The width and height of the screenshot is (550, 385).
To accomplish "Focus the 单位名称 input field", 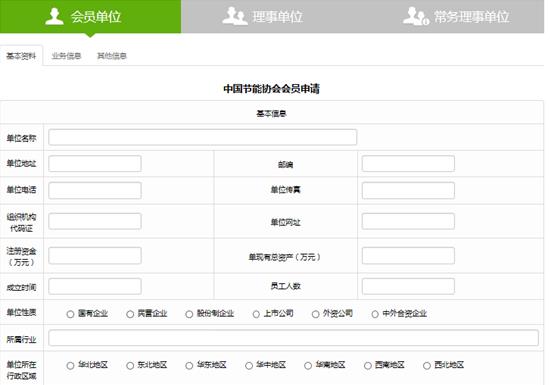I will pyautogui.click(x=203, y=137).
